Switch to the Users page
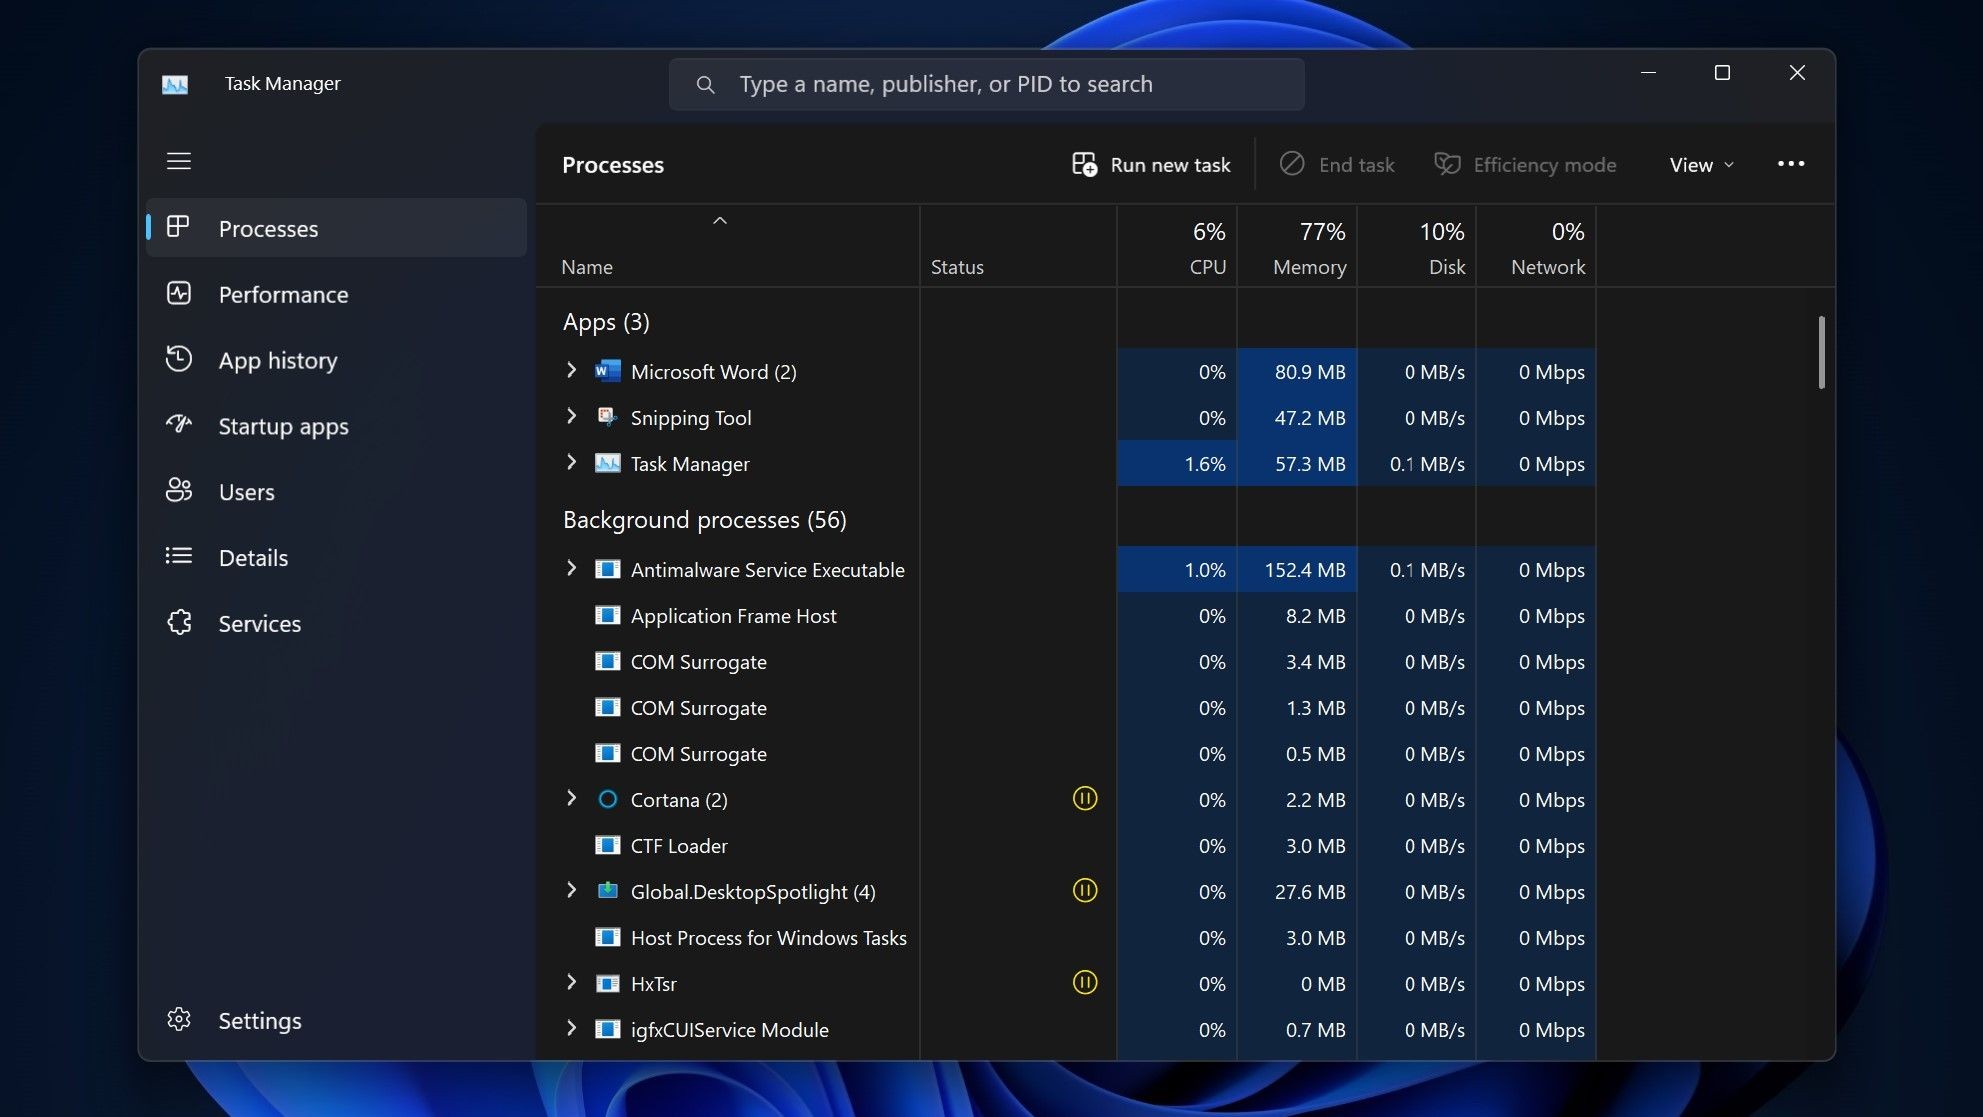The height and width of the screenshot is (1117, 1983). tap(336, 492)
